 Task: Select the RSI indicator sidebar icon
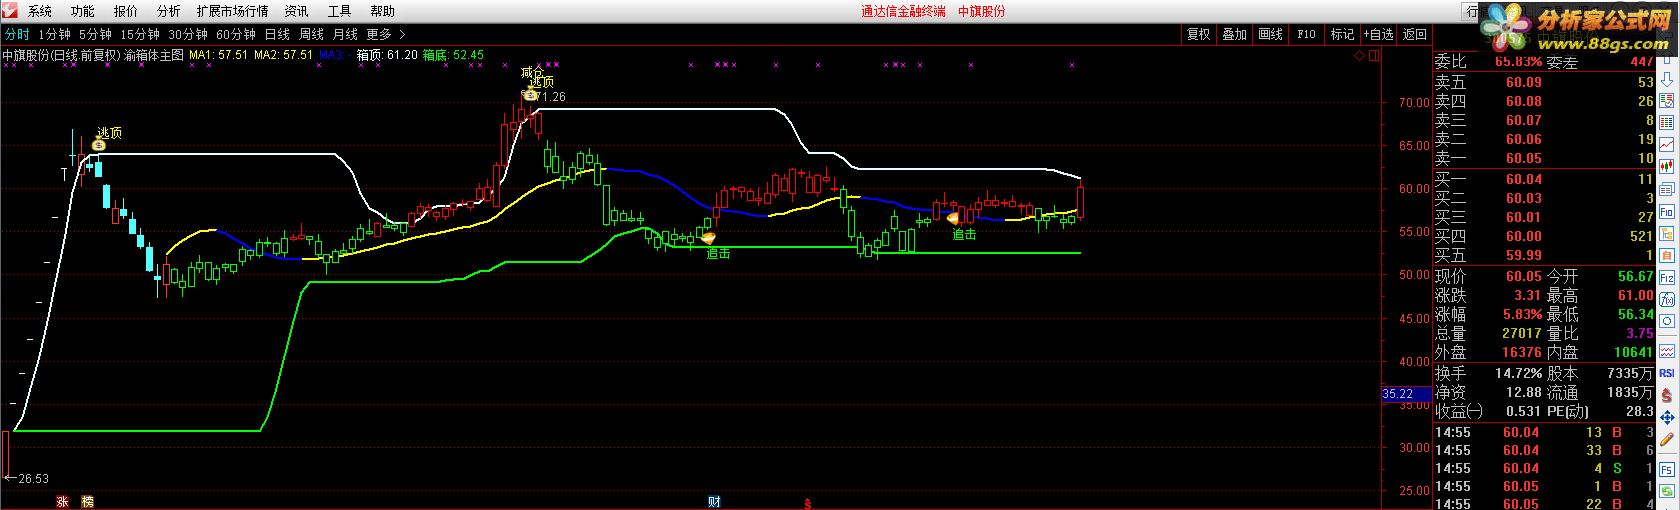[1667, 373]
